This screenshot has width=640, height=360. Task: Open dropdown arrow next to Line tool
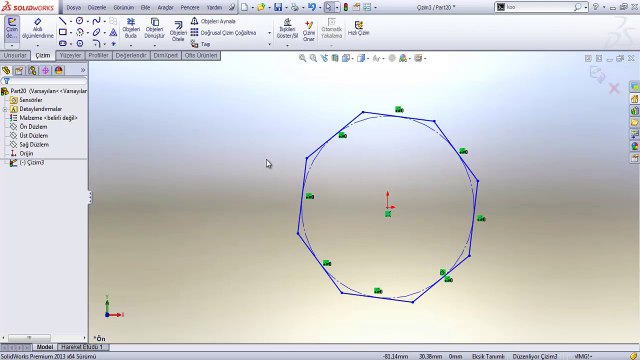[71, 21]
